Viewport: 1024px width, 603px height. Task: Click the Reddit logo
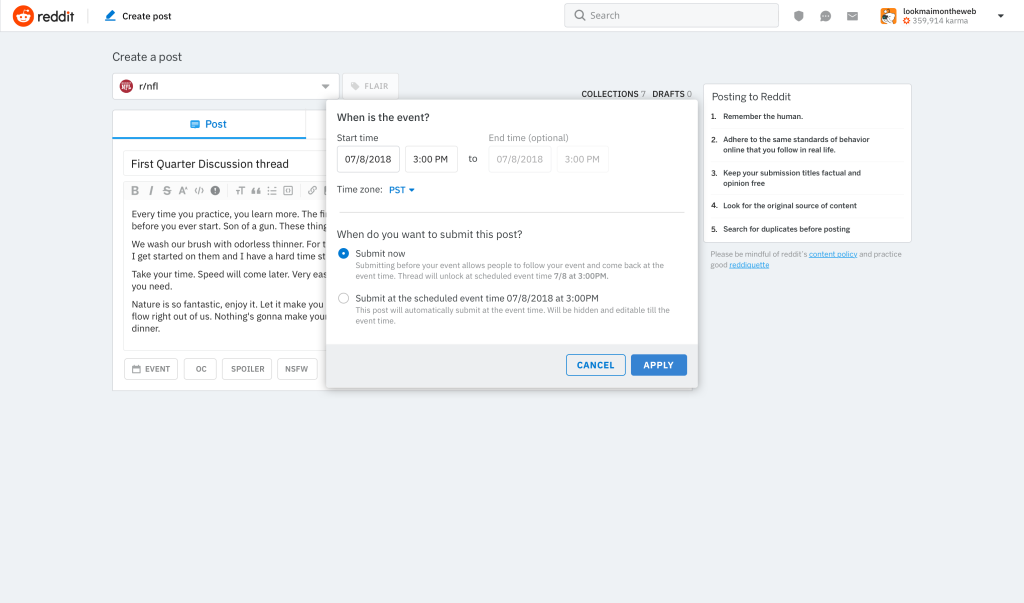coord(43,16)
